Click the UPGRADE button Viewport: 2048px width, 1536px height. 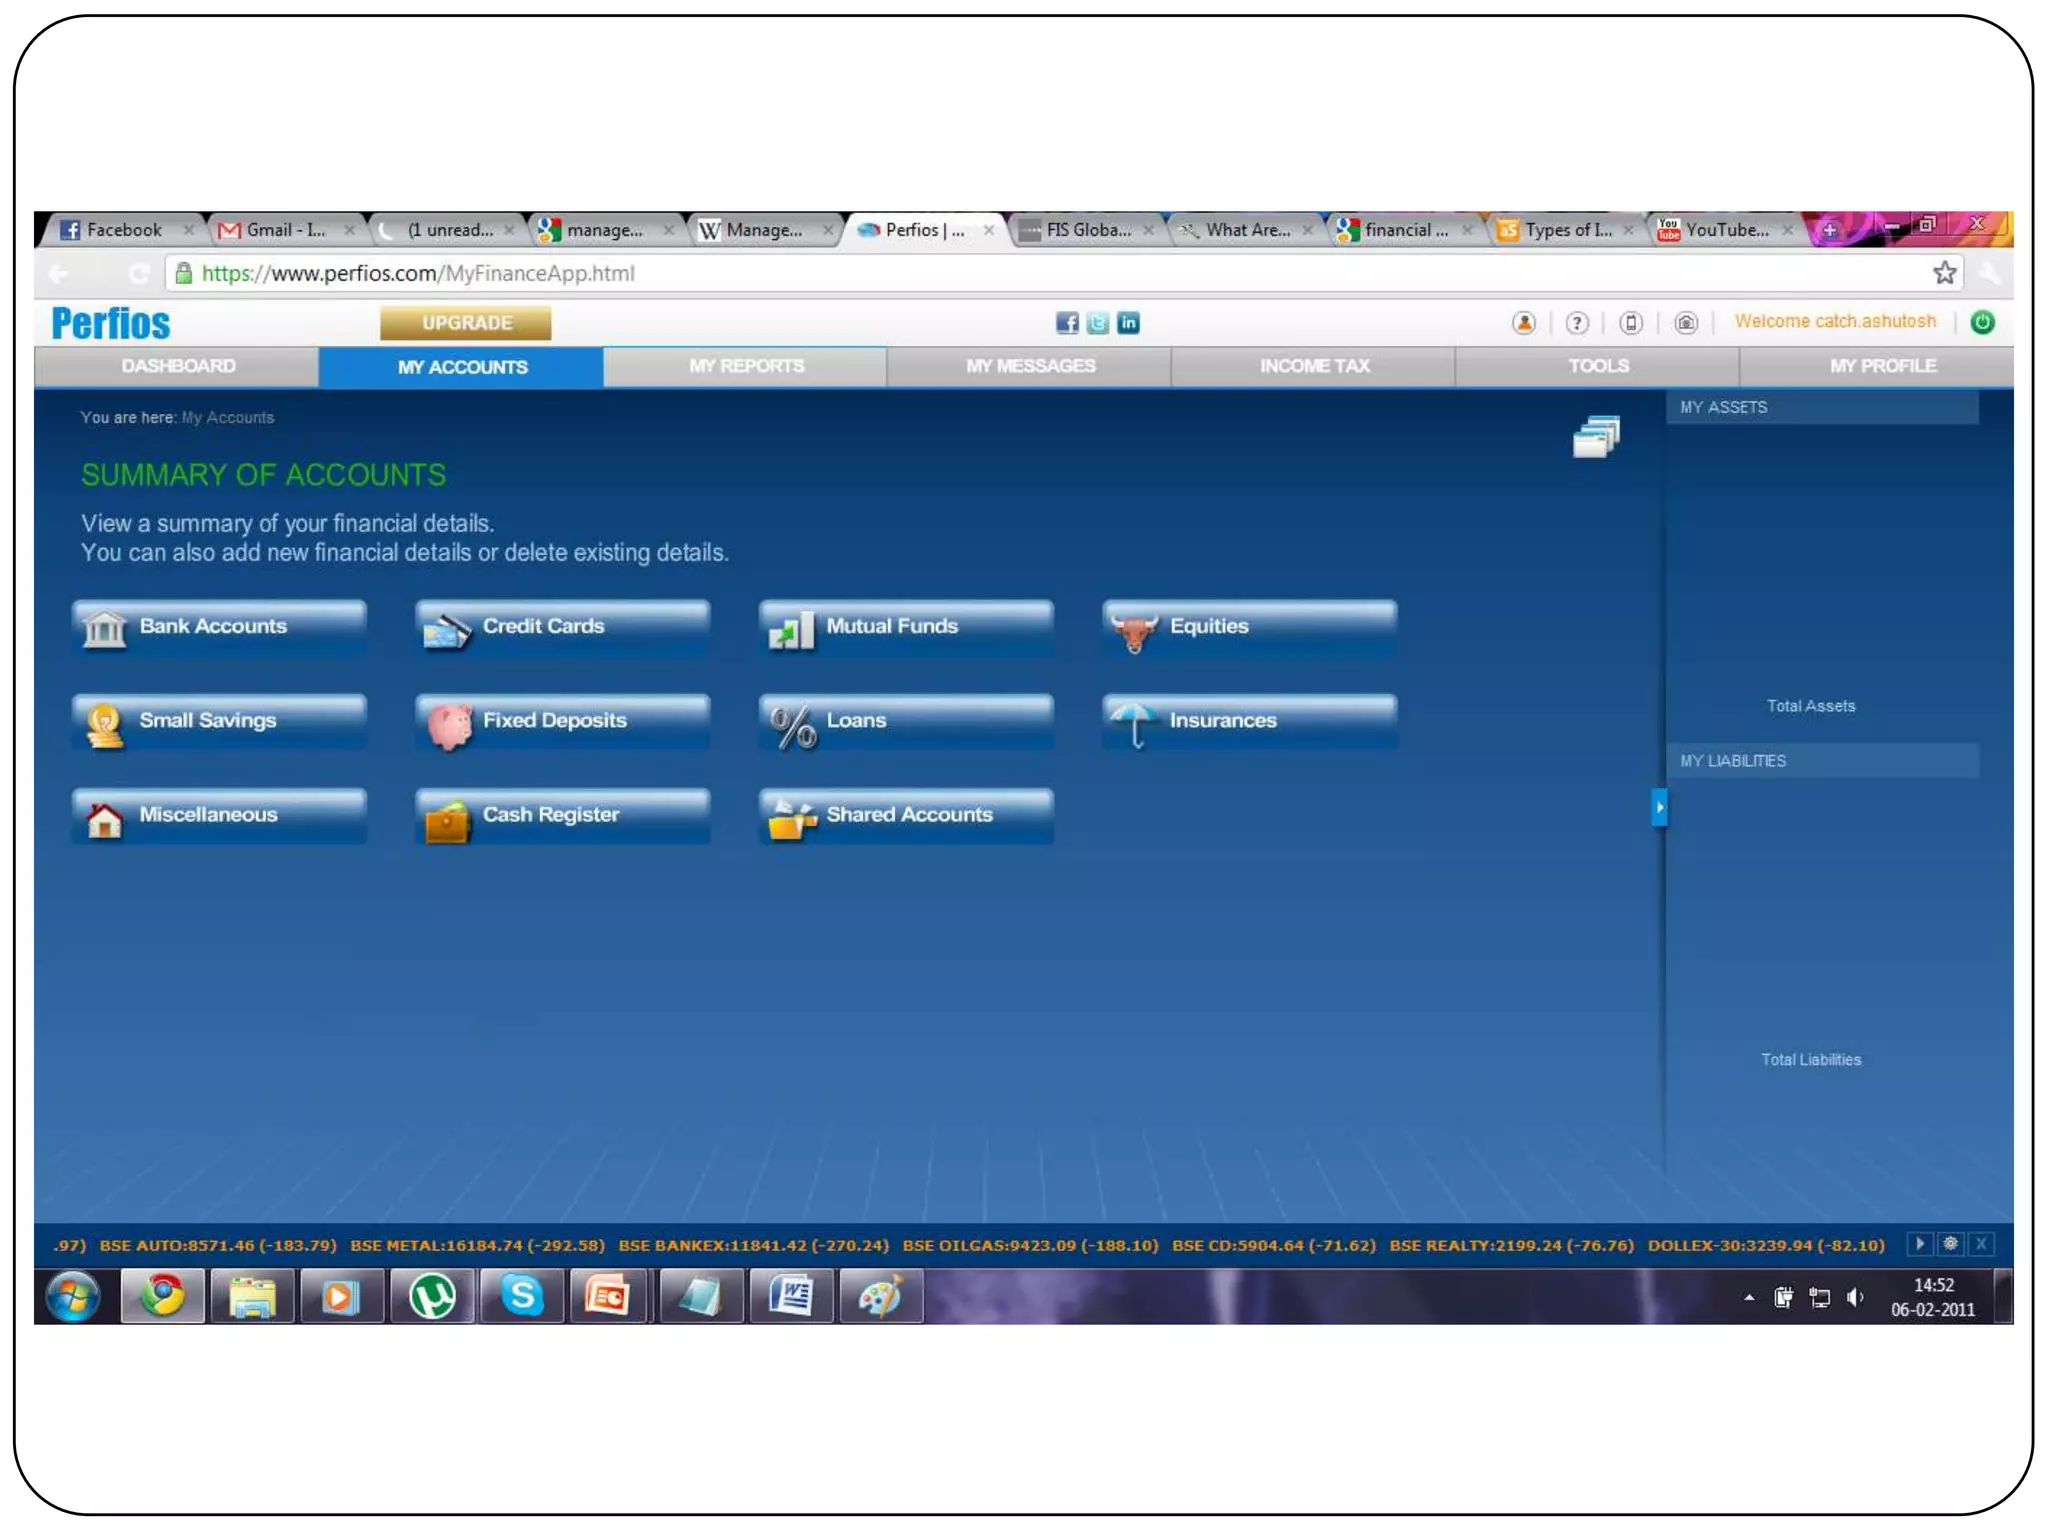466,323
